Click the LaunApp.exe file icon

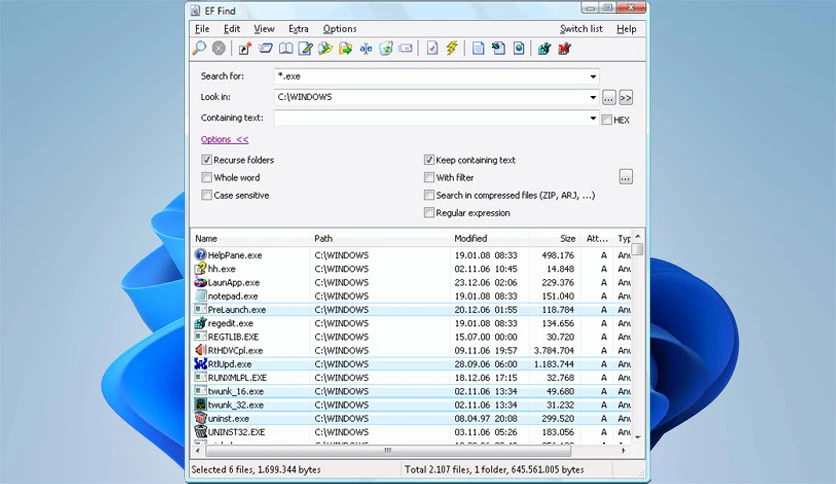pos(200,282)
